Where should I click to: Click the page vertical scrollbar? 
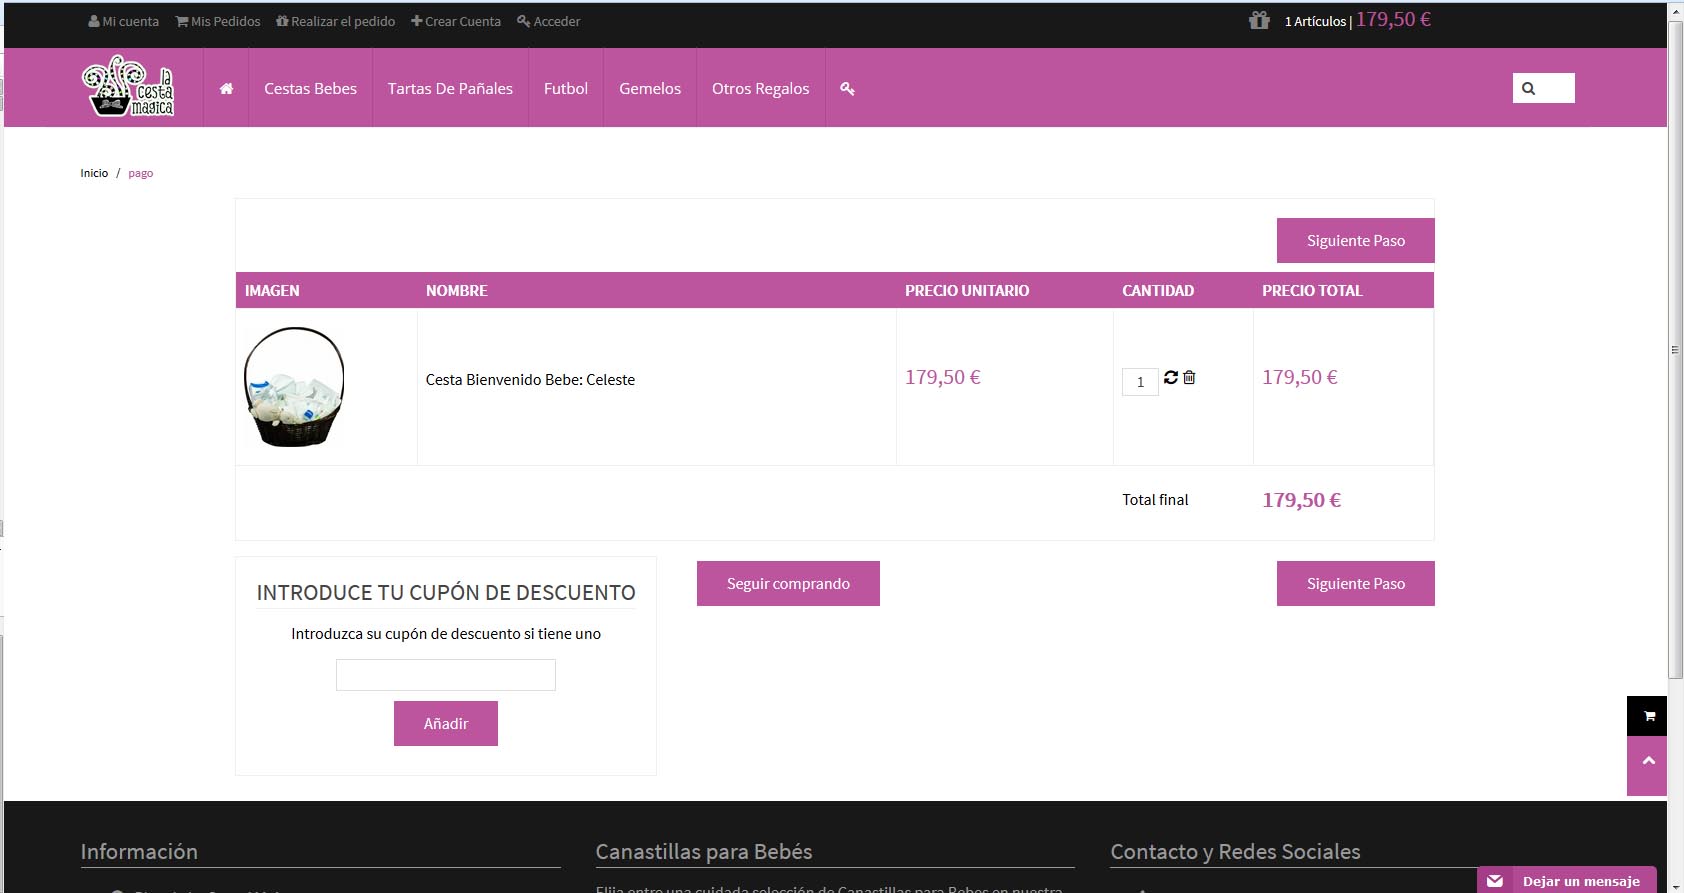pos(1676,350)
